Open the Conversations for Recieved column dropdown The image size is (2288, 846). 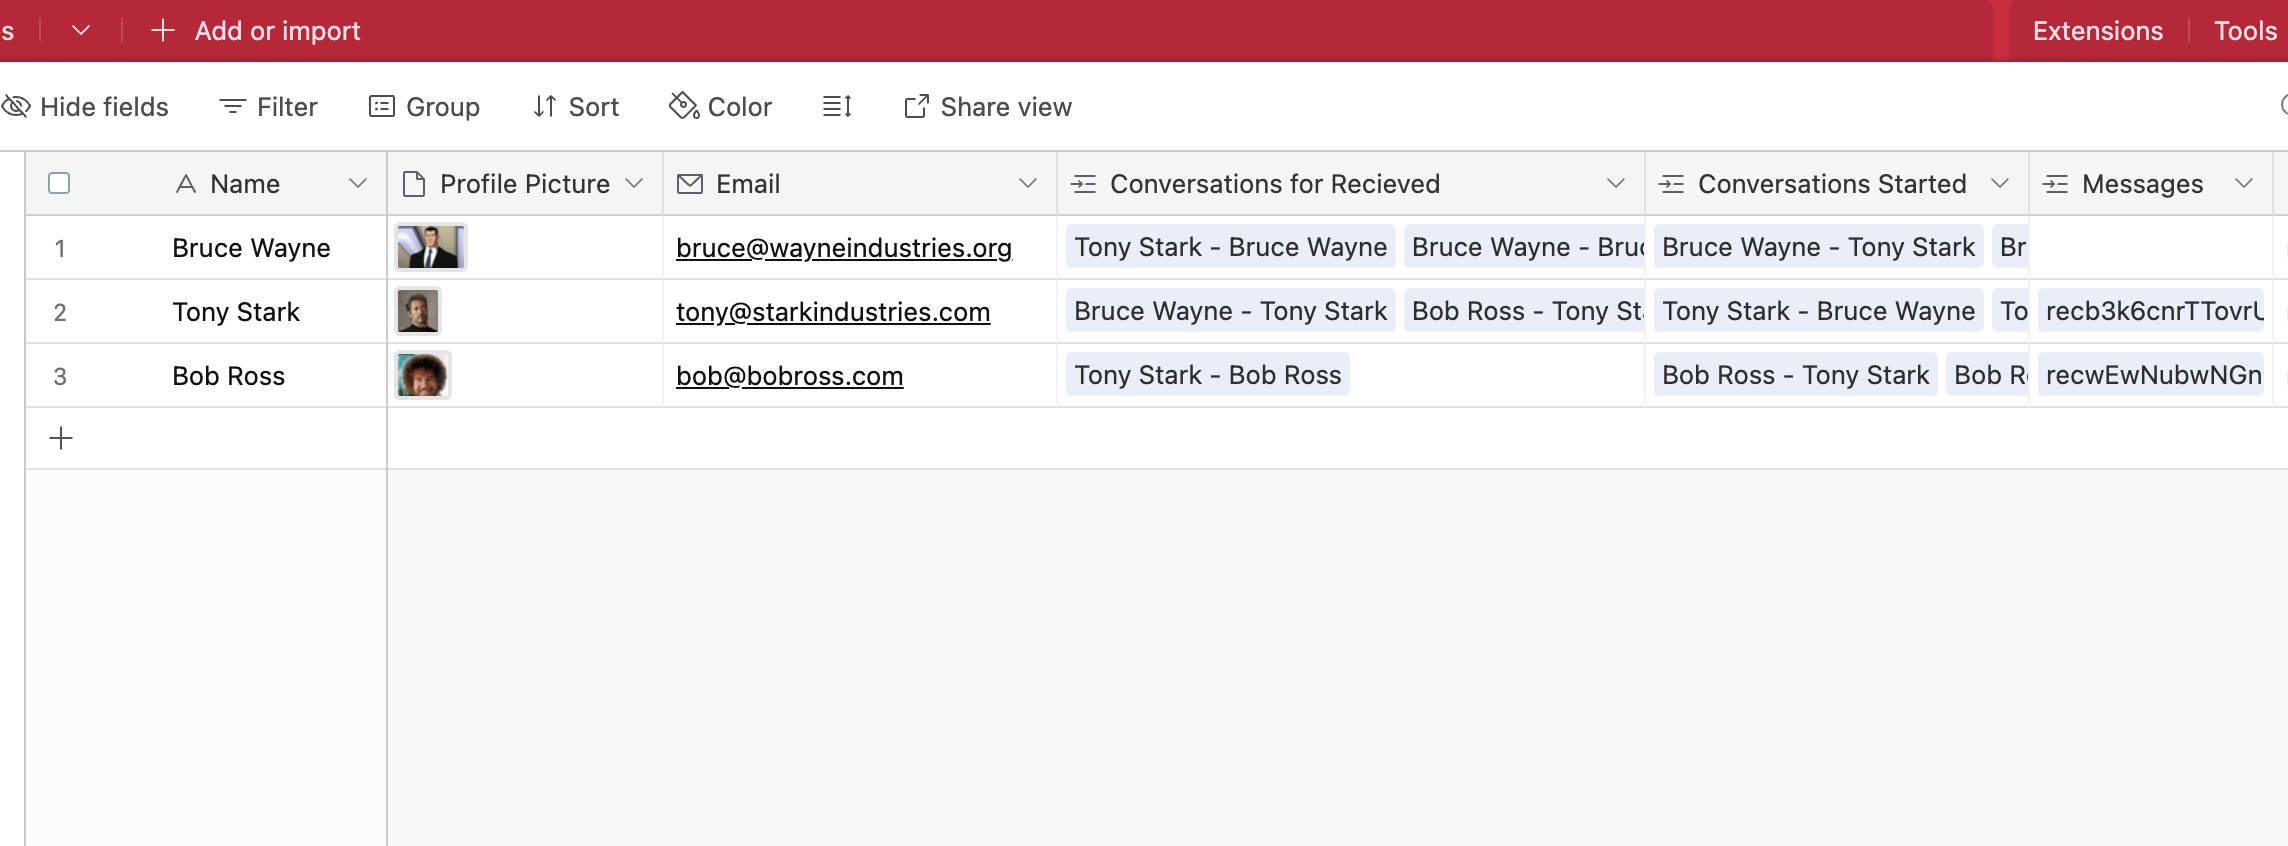[x=1616, y=183]
